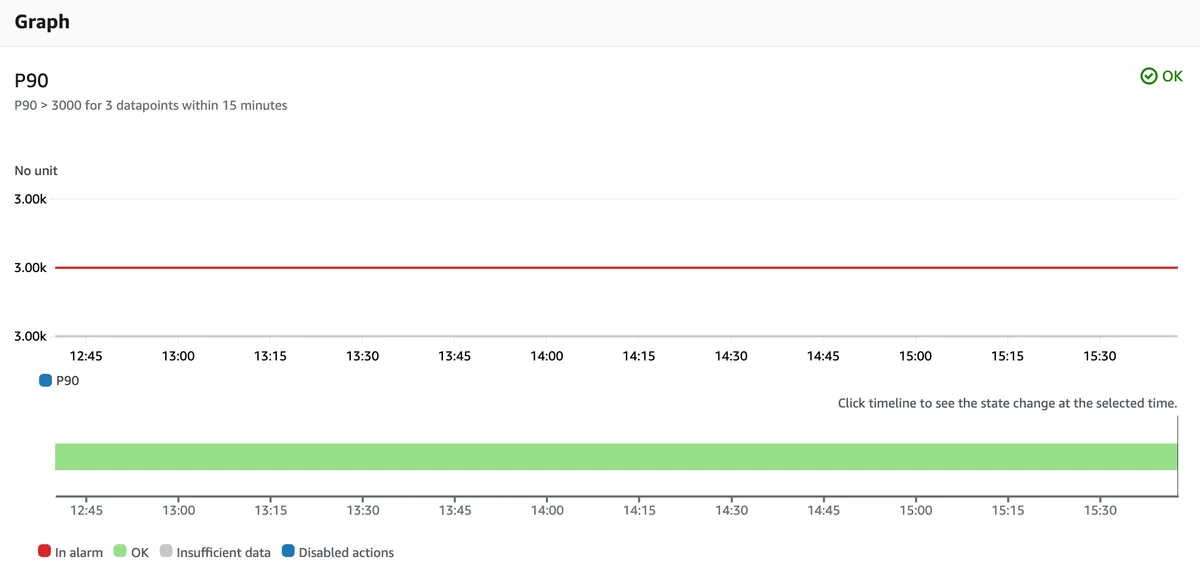Select the green OK swatch in bottom legend
This screenshot has width=1200, height=573.
click(120, 551)
